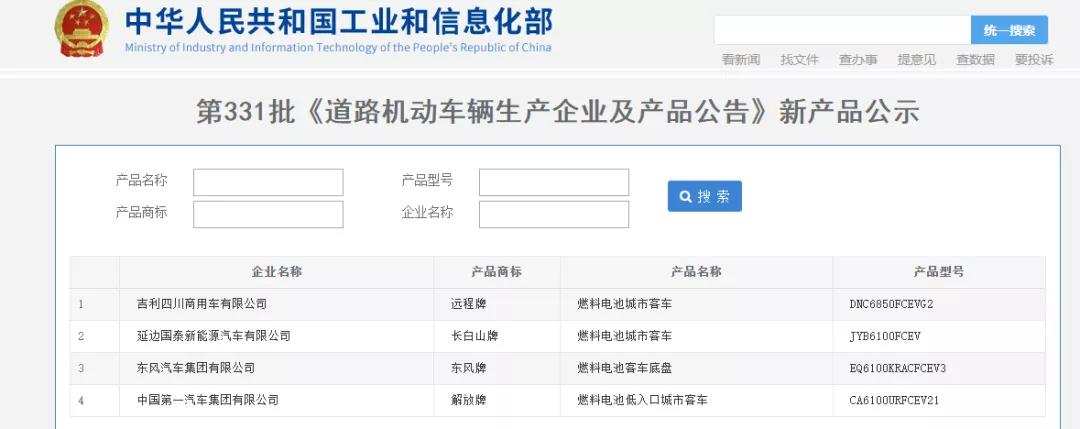1080x429 pixels.
Task: Click model EQ6100KRACFCEV3
Action: [897, 368]
